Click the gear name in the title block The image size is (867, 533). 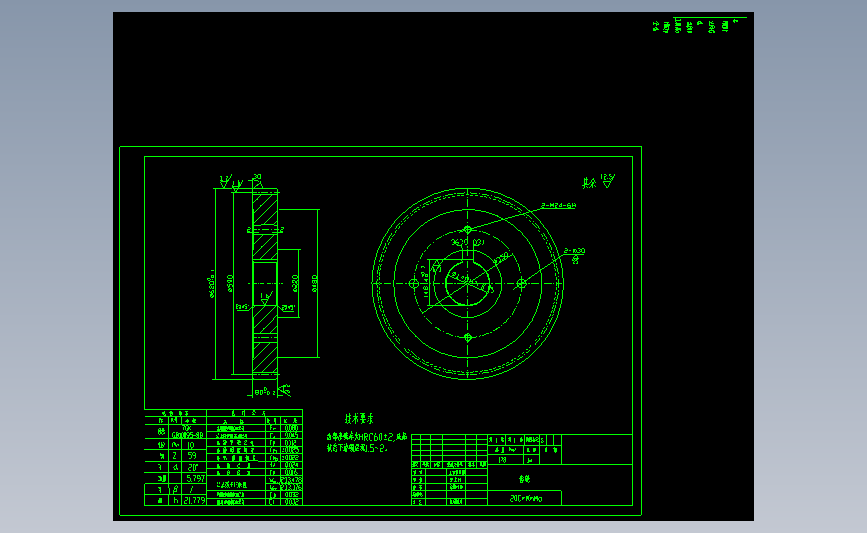click(x=524, y=479)
